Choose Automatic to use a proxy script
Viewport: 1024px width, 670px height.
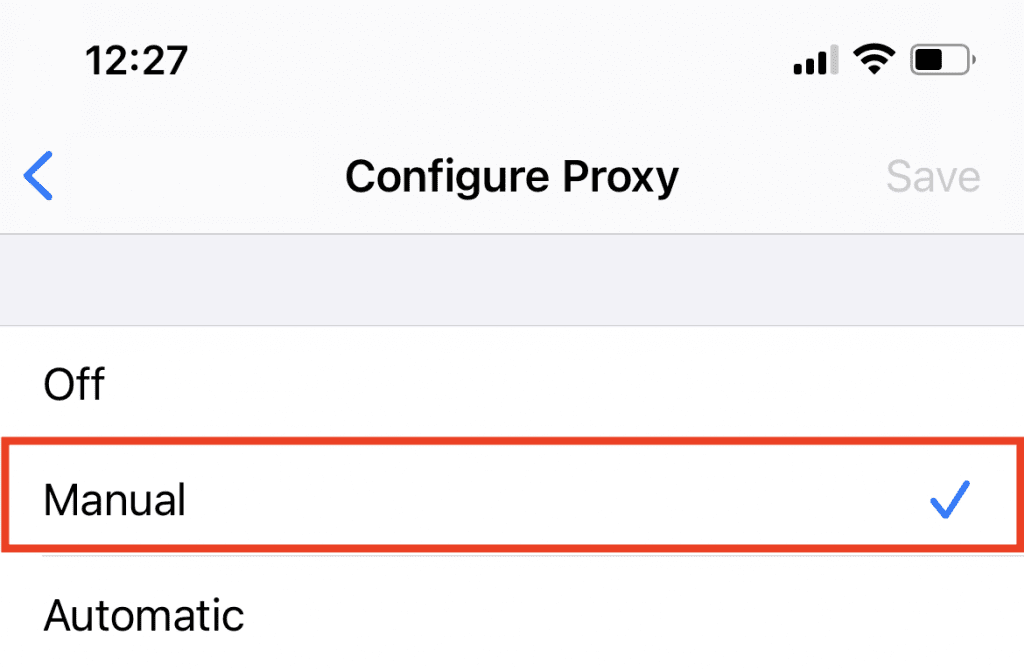(x=143, y=616)
